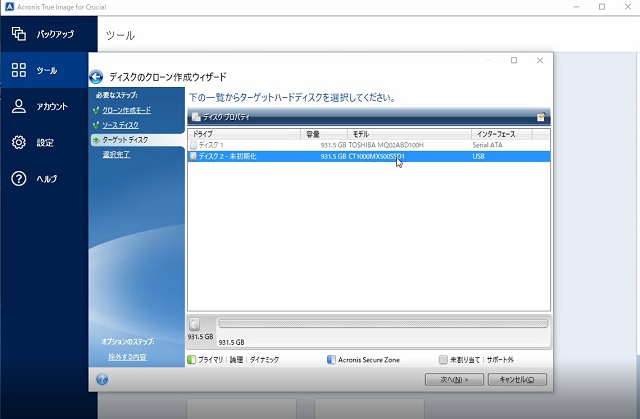Click the gray 未割り当て legend swatch

tap(443, 360)
